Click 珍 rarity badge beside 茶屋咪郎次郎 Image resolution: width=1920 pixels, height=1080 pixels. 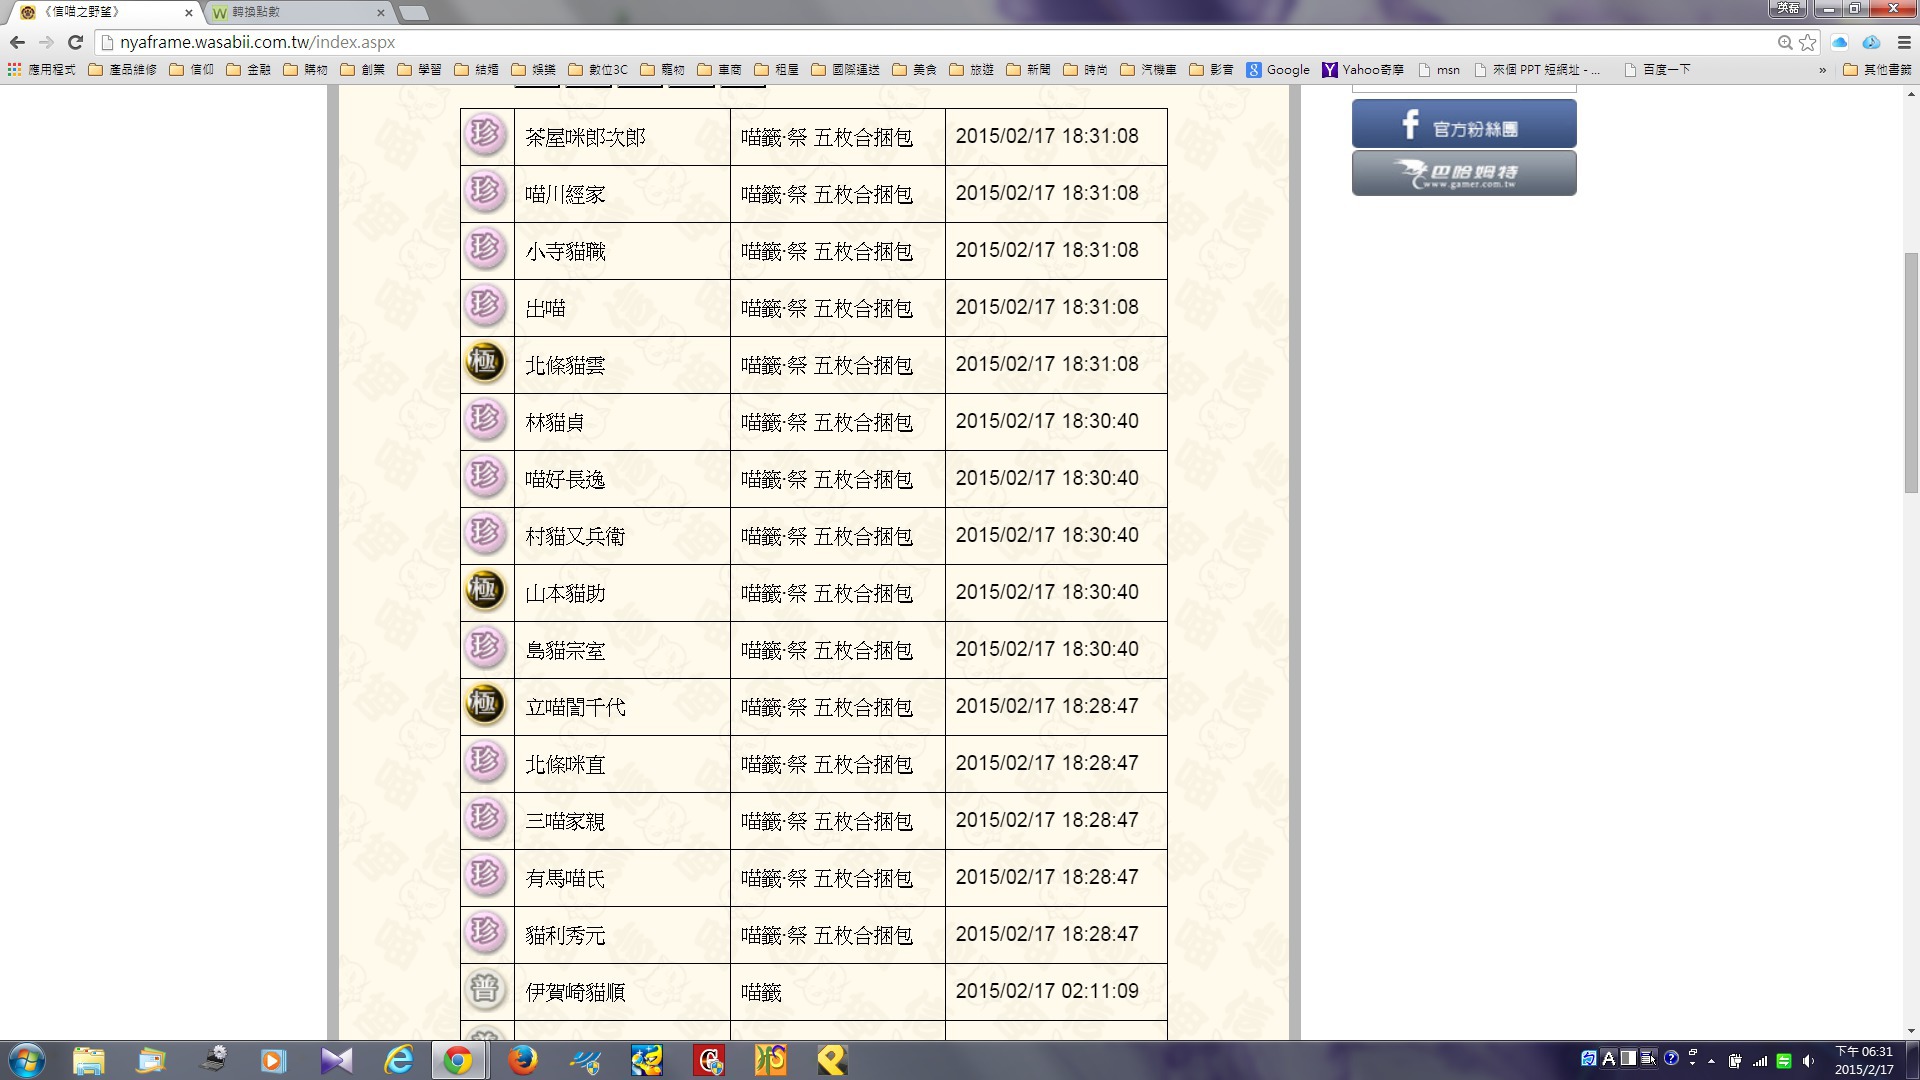[485, 134]
